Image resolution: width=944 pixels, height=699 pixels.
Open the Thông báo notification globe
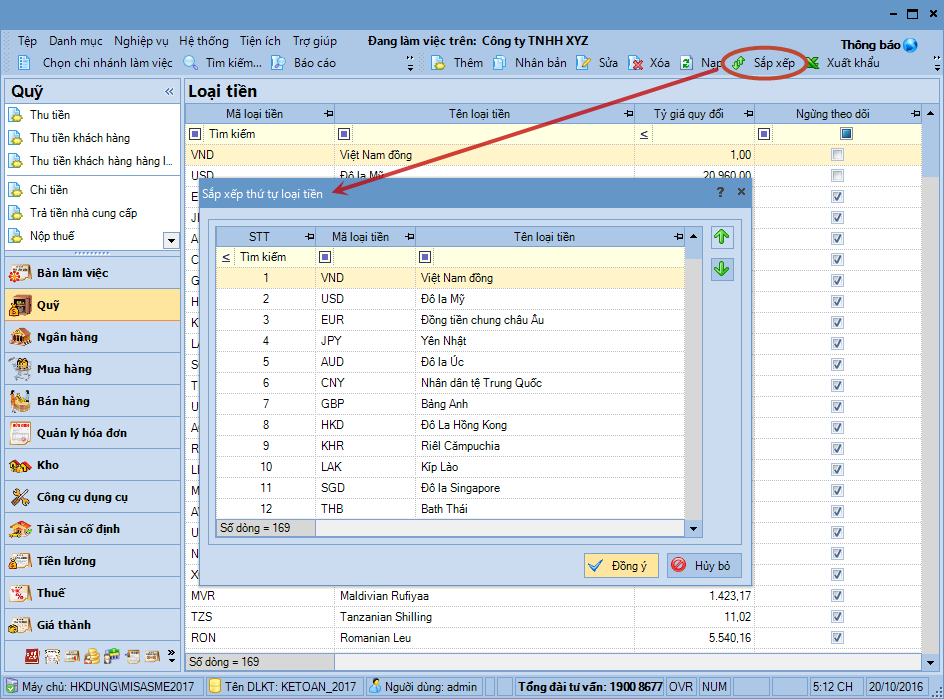(x=910, y=45)
